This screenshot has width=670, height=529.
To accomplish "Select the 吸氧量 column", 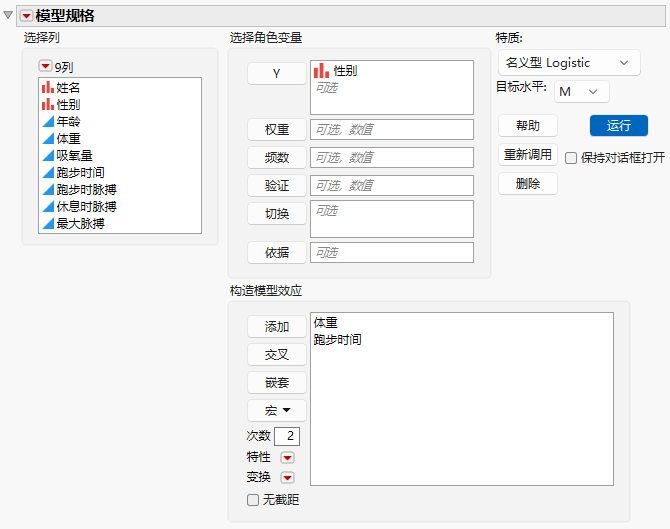I will pyautogui.click(x=120, y=156).
